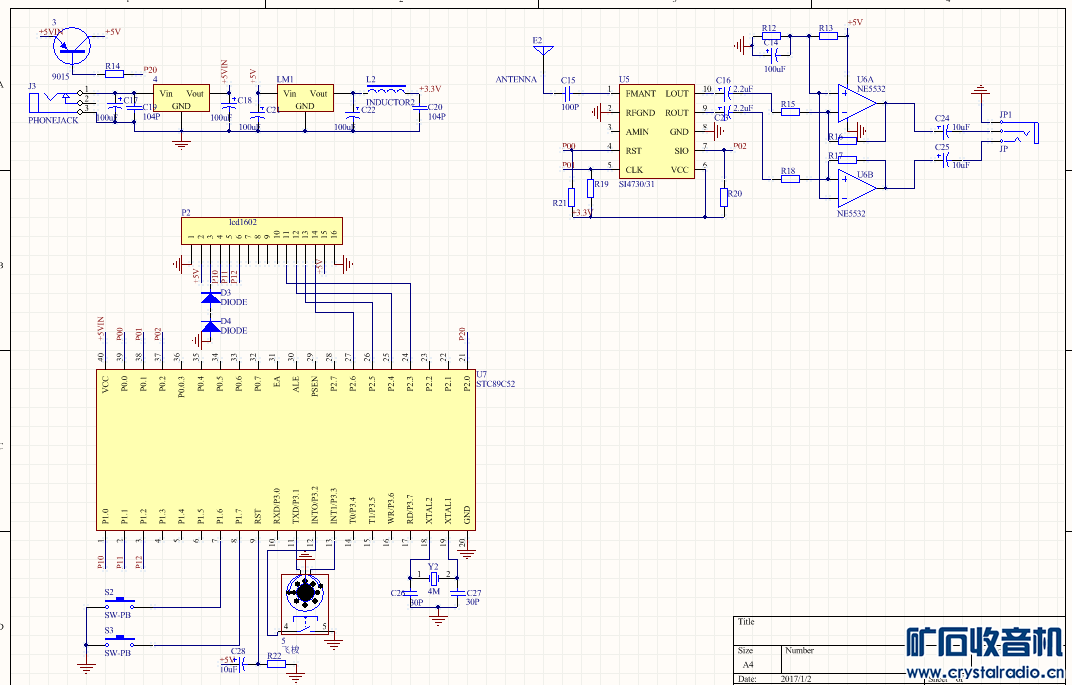Click the L2 inductor coil

(387, 90)
